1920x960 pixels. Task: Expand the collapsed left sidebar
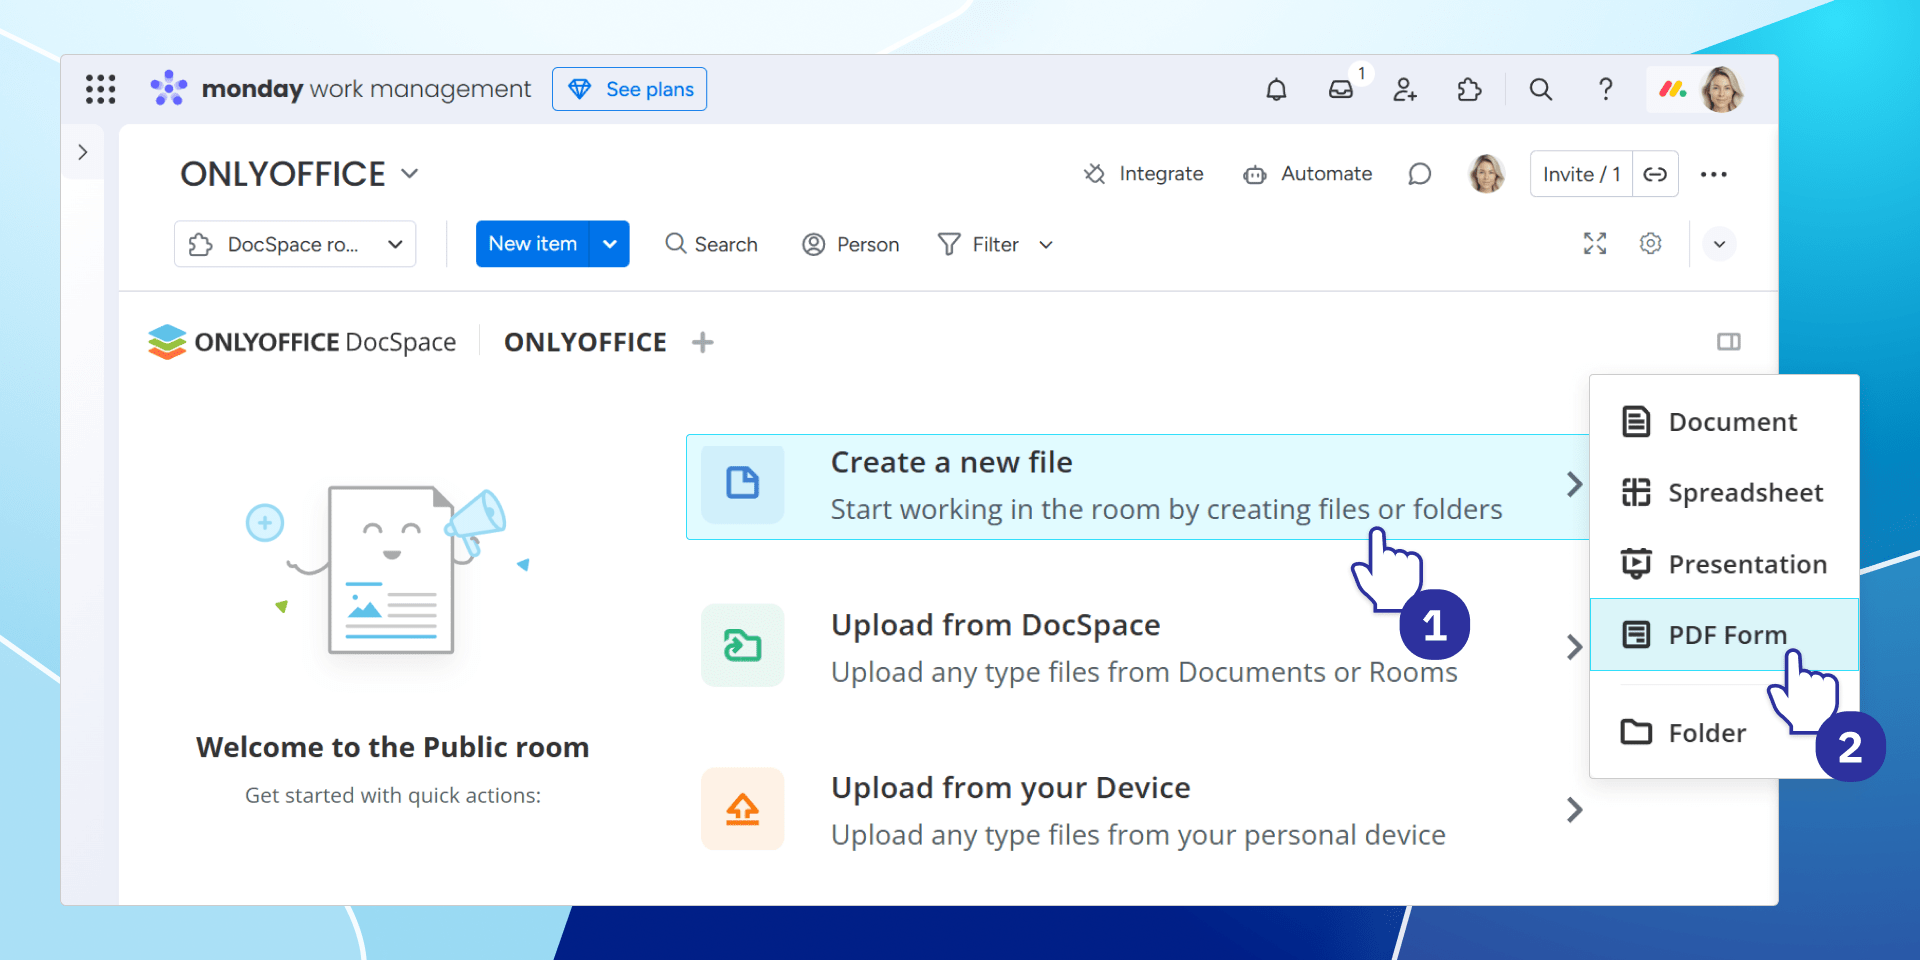83,152
